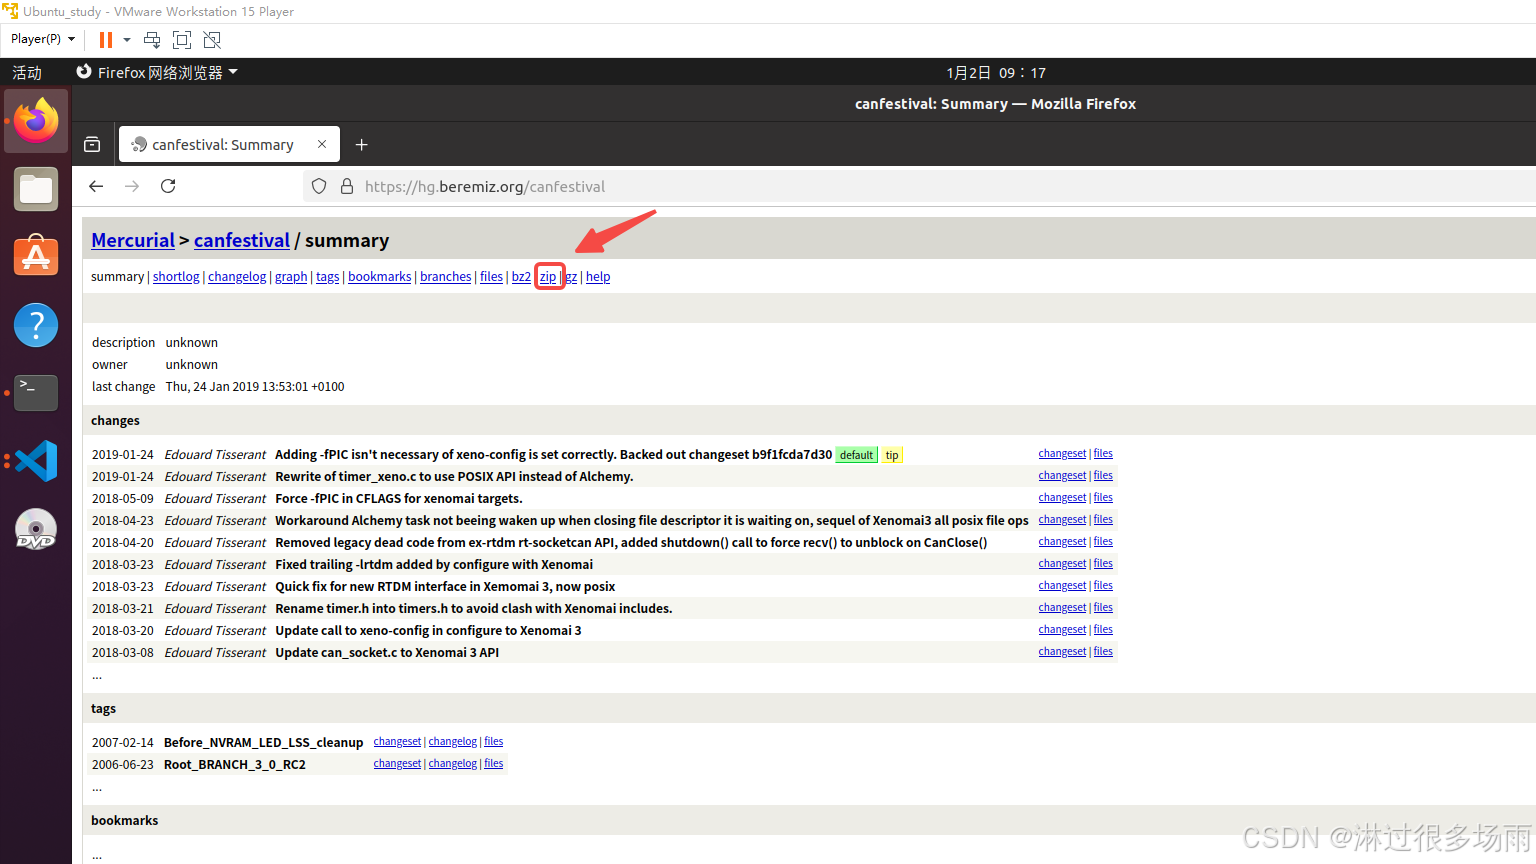Image resolution: width=1536 pixels, height=864 pixels.
Task: Open changeset for Fixed trailing -lrtdm commit
Action: point(1062,564)
